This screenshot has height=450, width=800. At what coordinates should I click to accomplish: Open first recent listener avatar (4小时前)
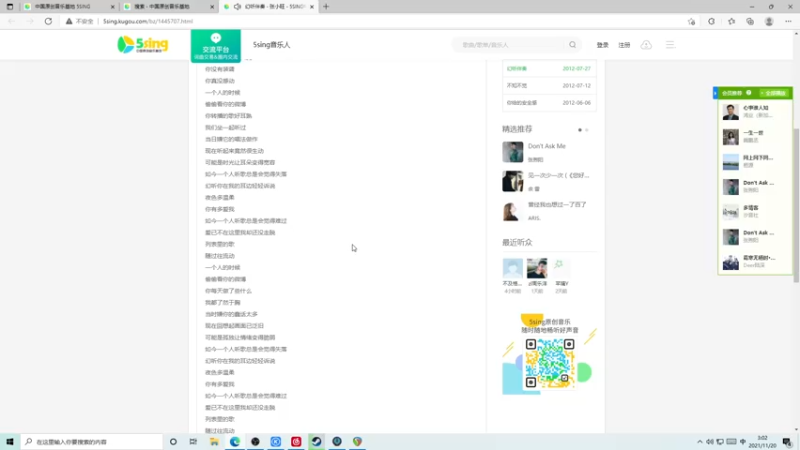pyautogui.click(x=513, y=268)
